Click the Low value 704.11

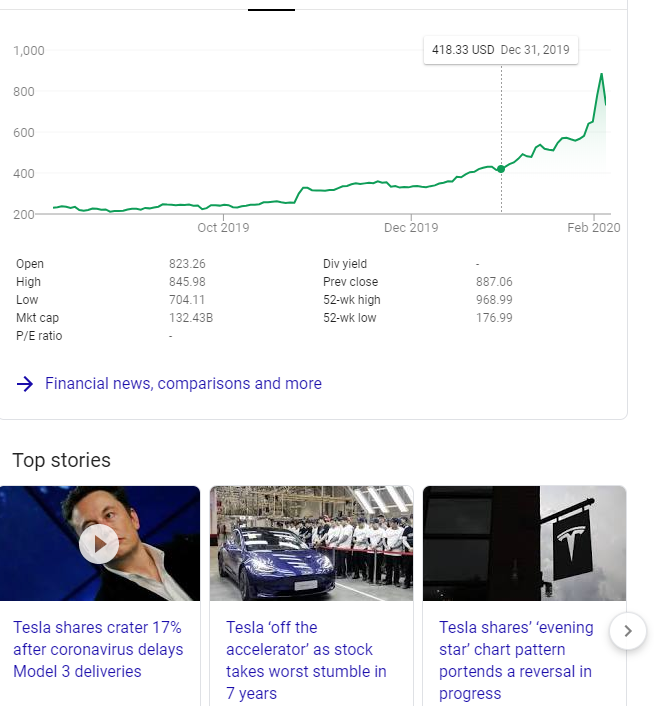187,299
